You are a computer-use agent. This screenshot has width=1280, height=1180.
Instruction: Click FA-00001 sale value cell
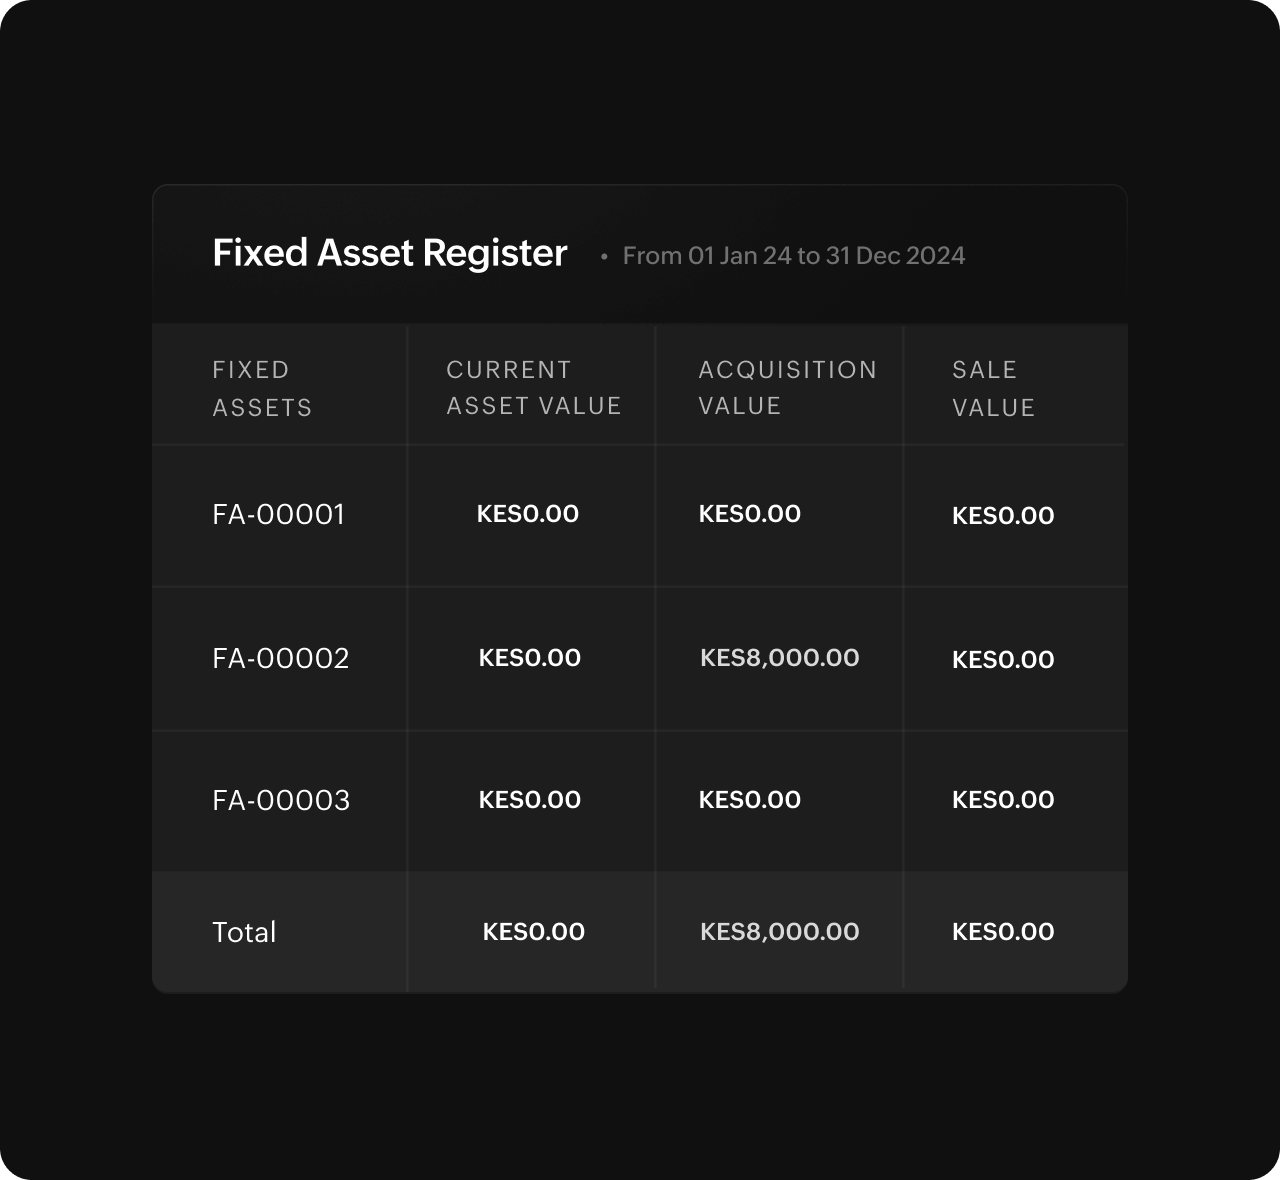tap(1002, 516)
